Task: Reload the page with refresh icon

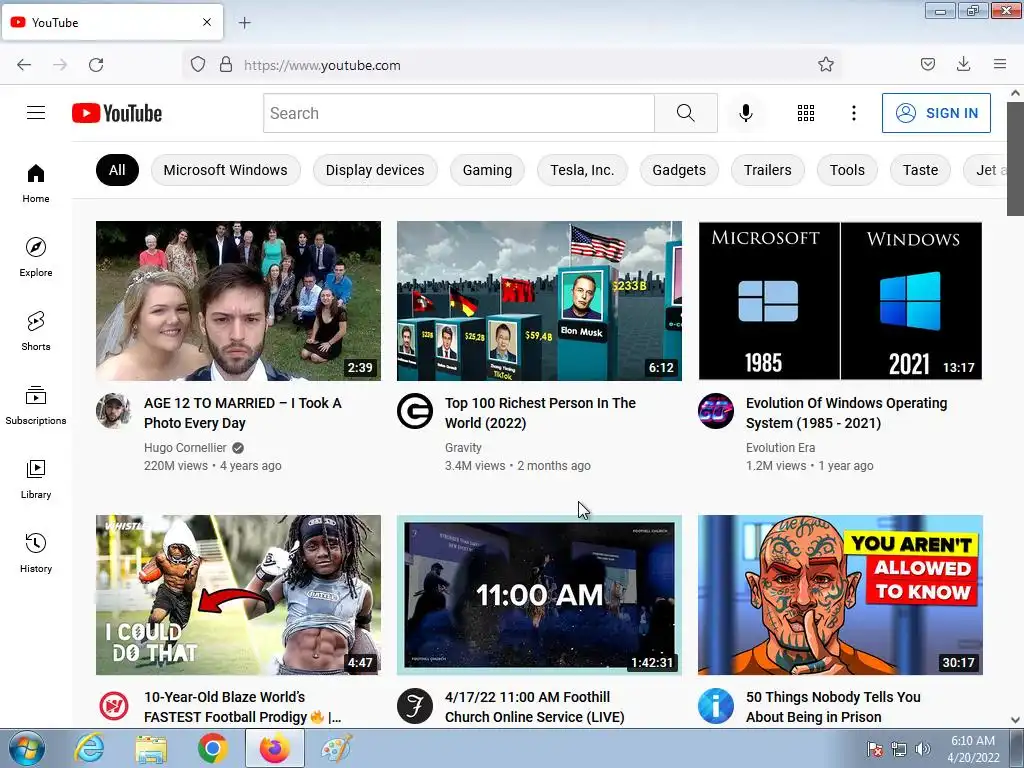Action: [96, 65]
